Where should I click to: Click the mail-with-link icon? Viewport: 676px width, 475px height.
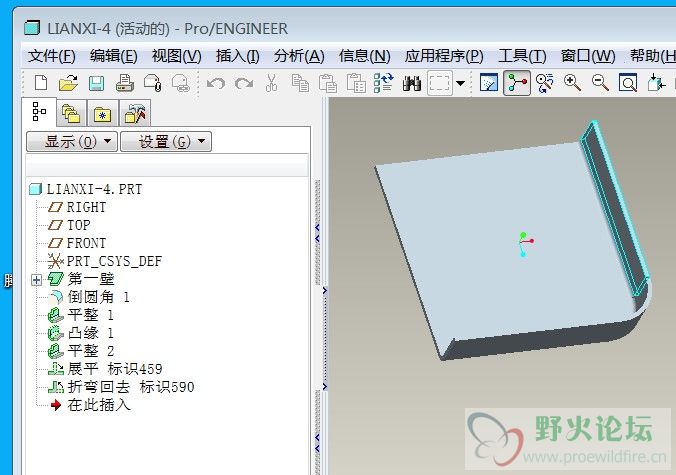coord(181,83)
